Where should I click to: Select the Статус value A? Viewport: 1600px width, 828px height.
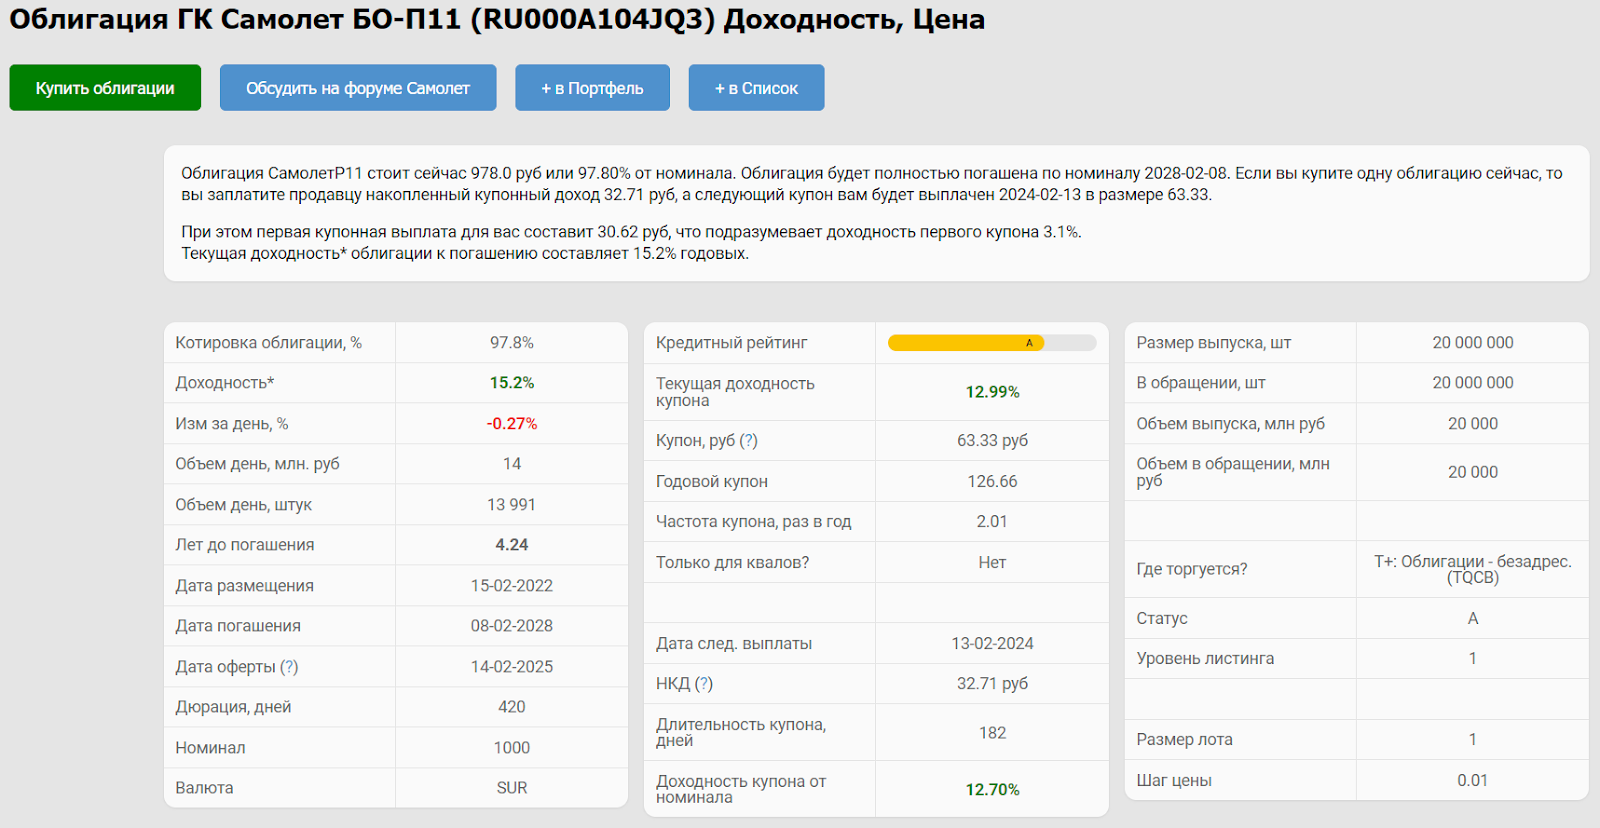1473,619
